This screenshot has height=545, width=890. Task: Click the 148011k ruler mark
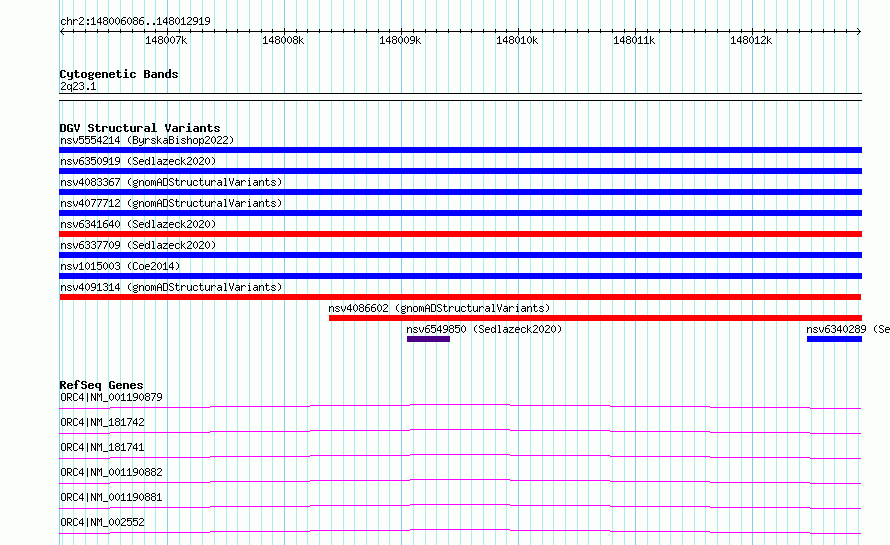(634, 40)
